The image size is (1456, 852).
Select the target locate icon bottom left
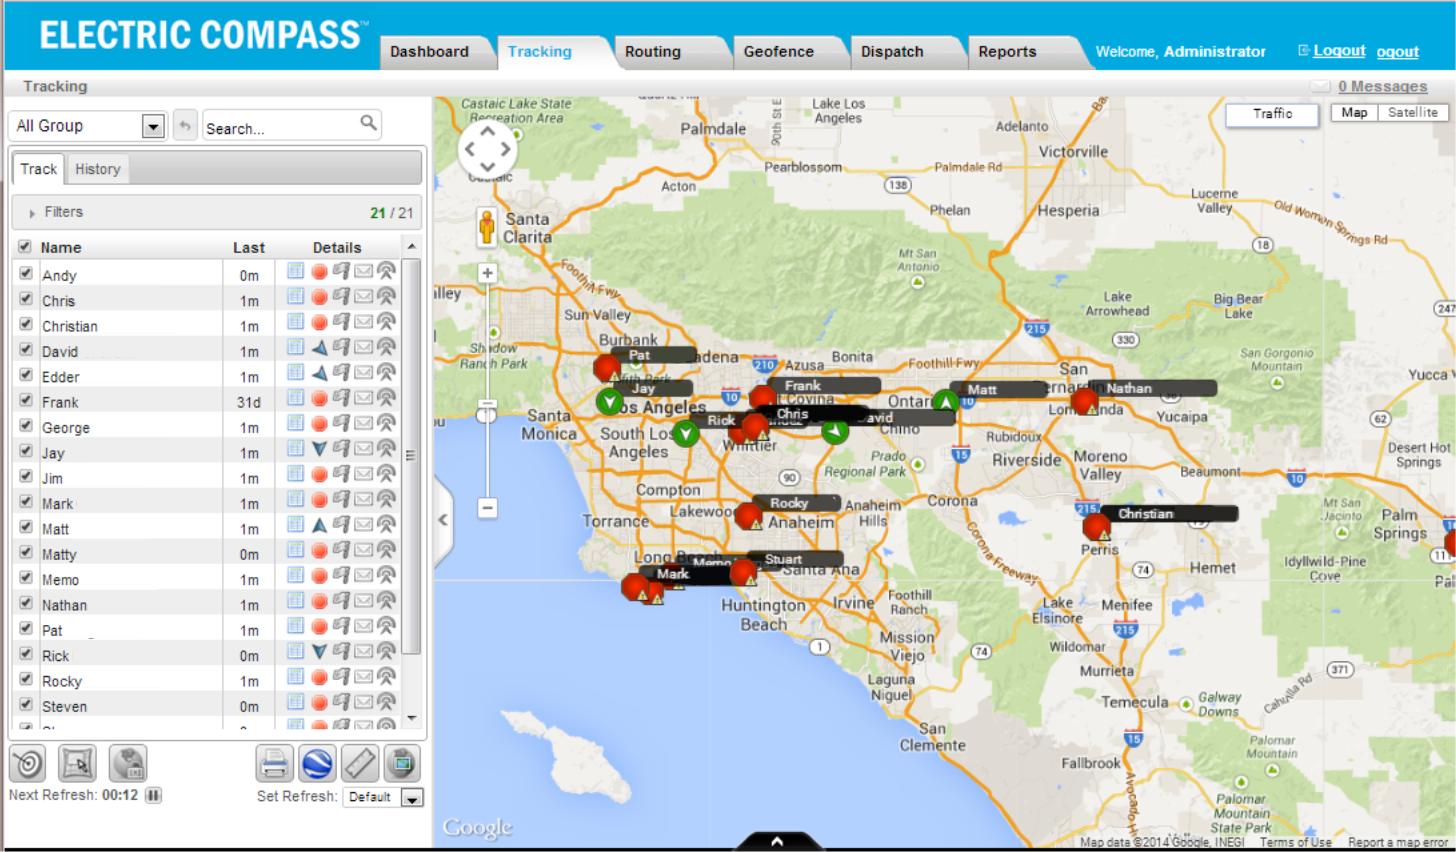click(x=27, y=763)
